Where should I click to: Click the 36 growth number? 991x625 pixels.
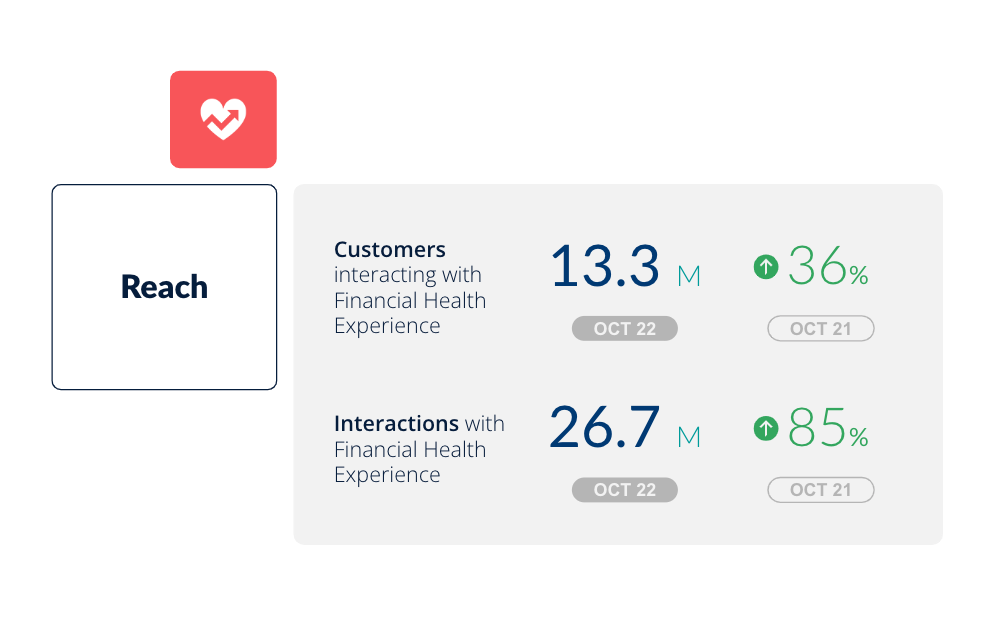click(x=817, y=267)
